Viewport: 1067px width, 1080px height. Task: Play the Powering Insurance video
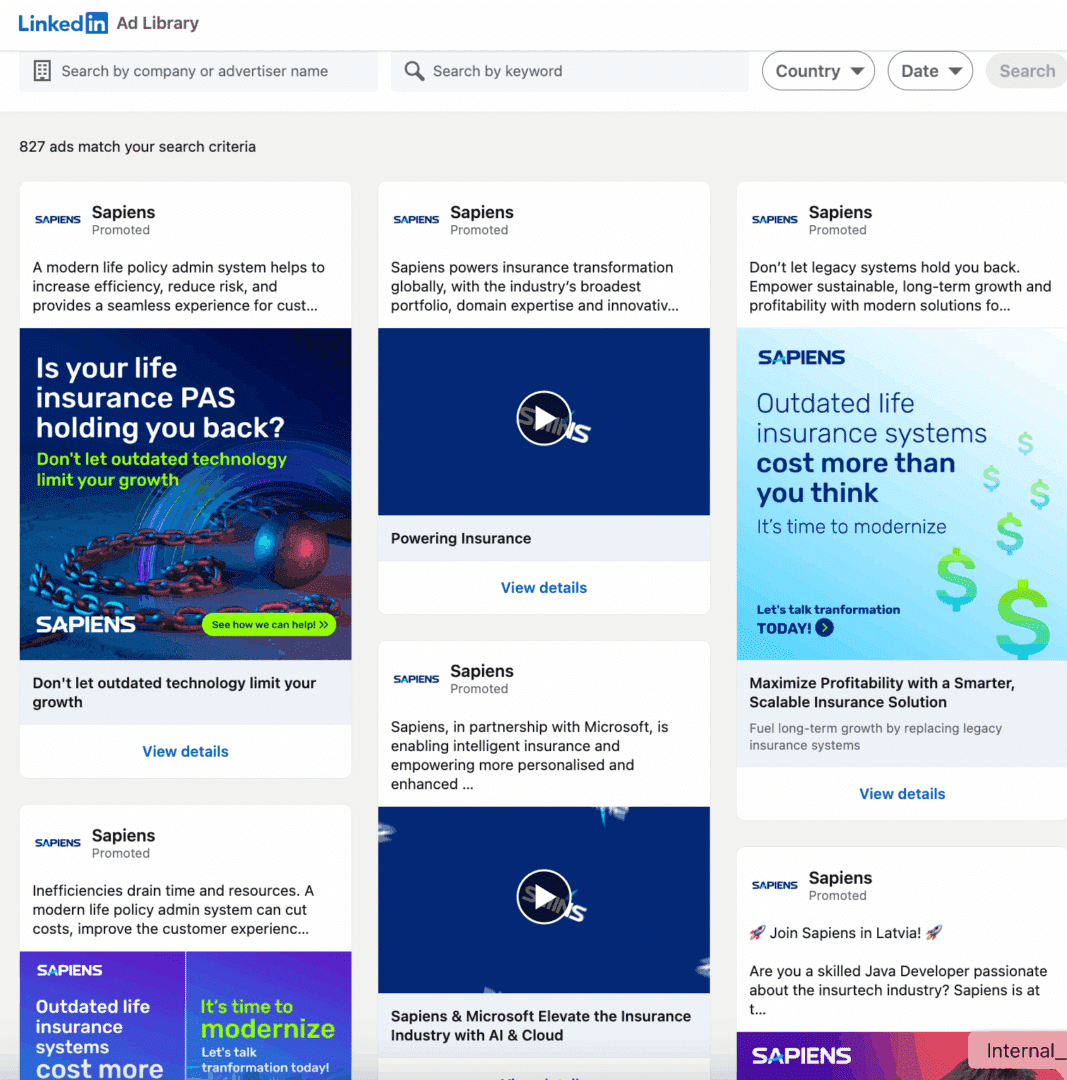coord(543,418)
